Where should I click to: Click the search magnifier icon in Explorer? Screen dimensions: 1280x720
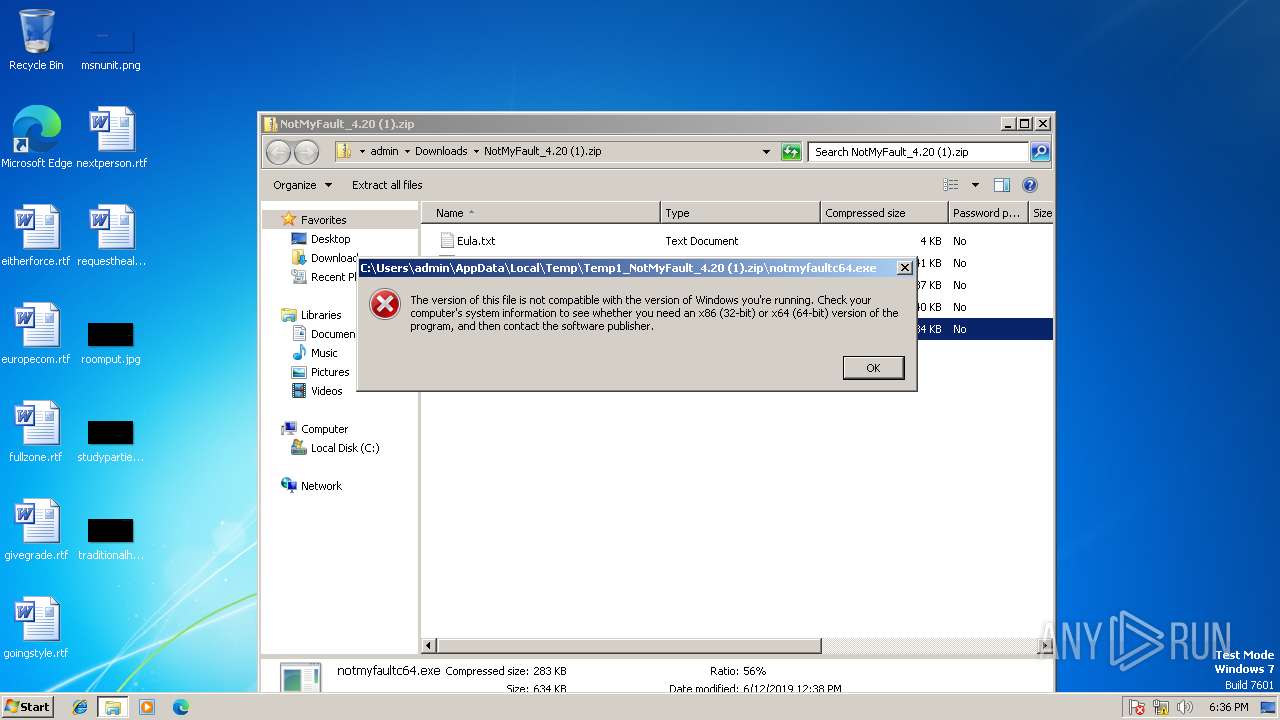coord(1040,152)
